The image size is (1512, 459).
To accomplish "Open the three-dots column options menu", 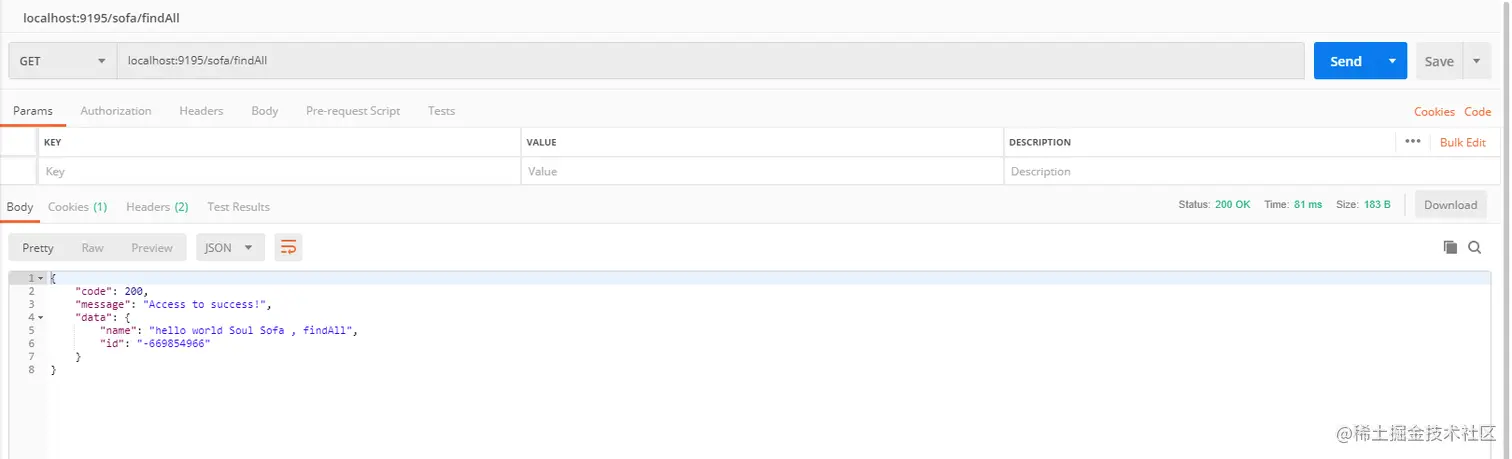I will 1412,142.
